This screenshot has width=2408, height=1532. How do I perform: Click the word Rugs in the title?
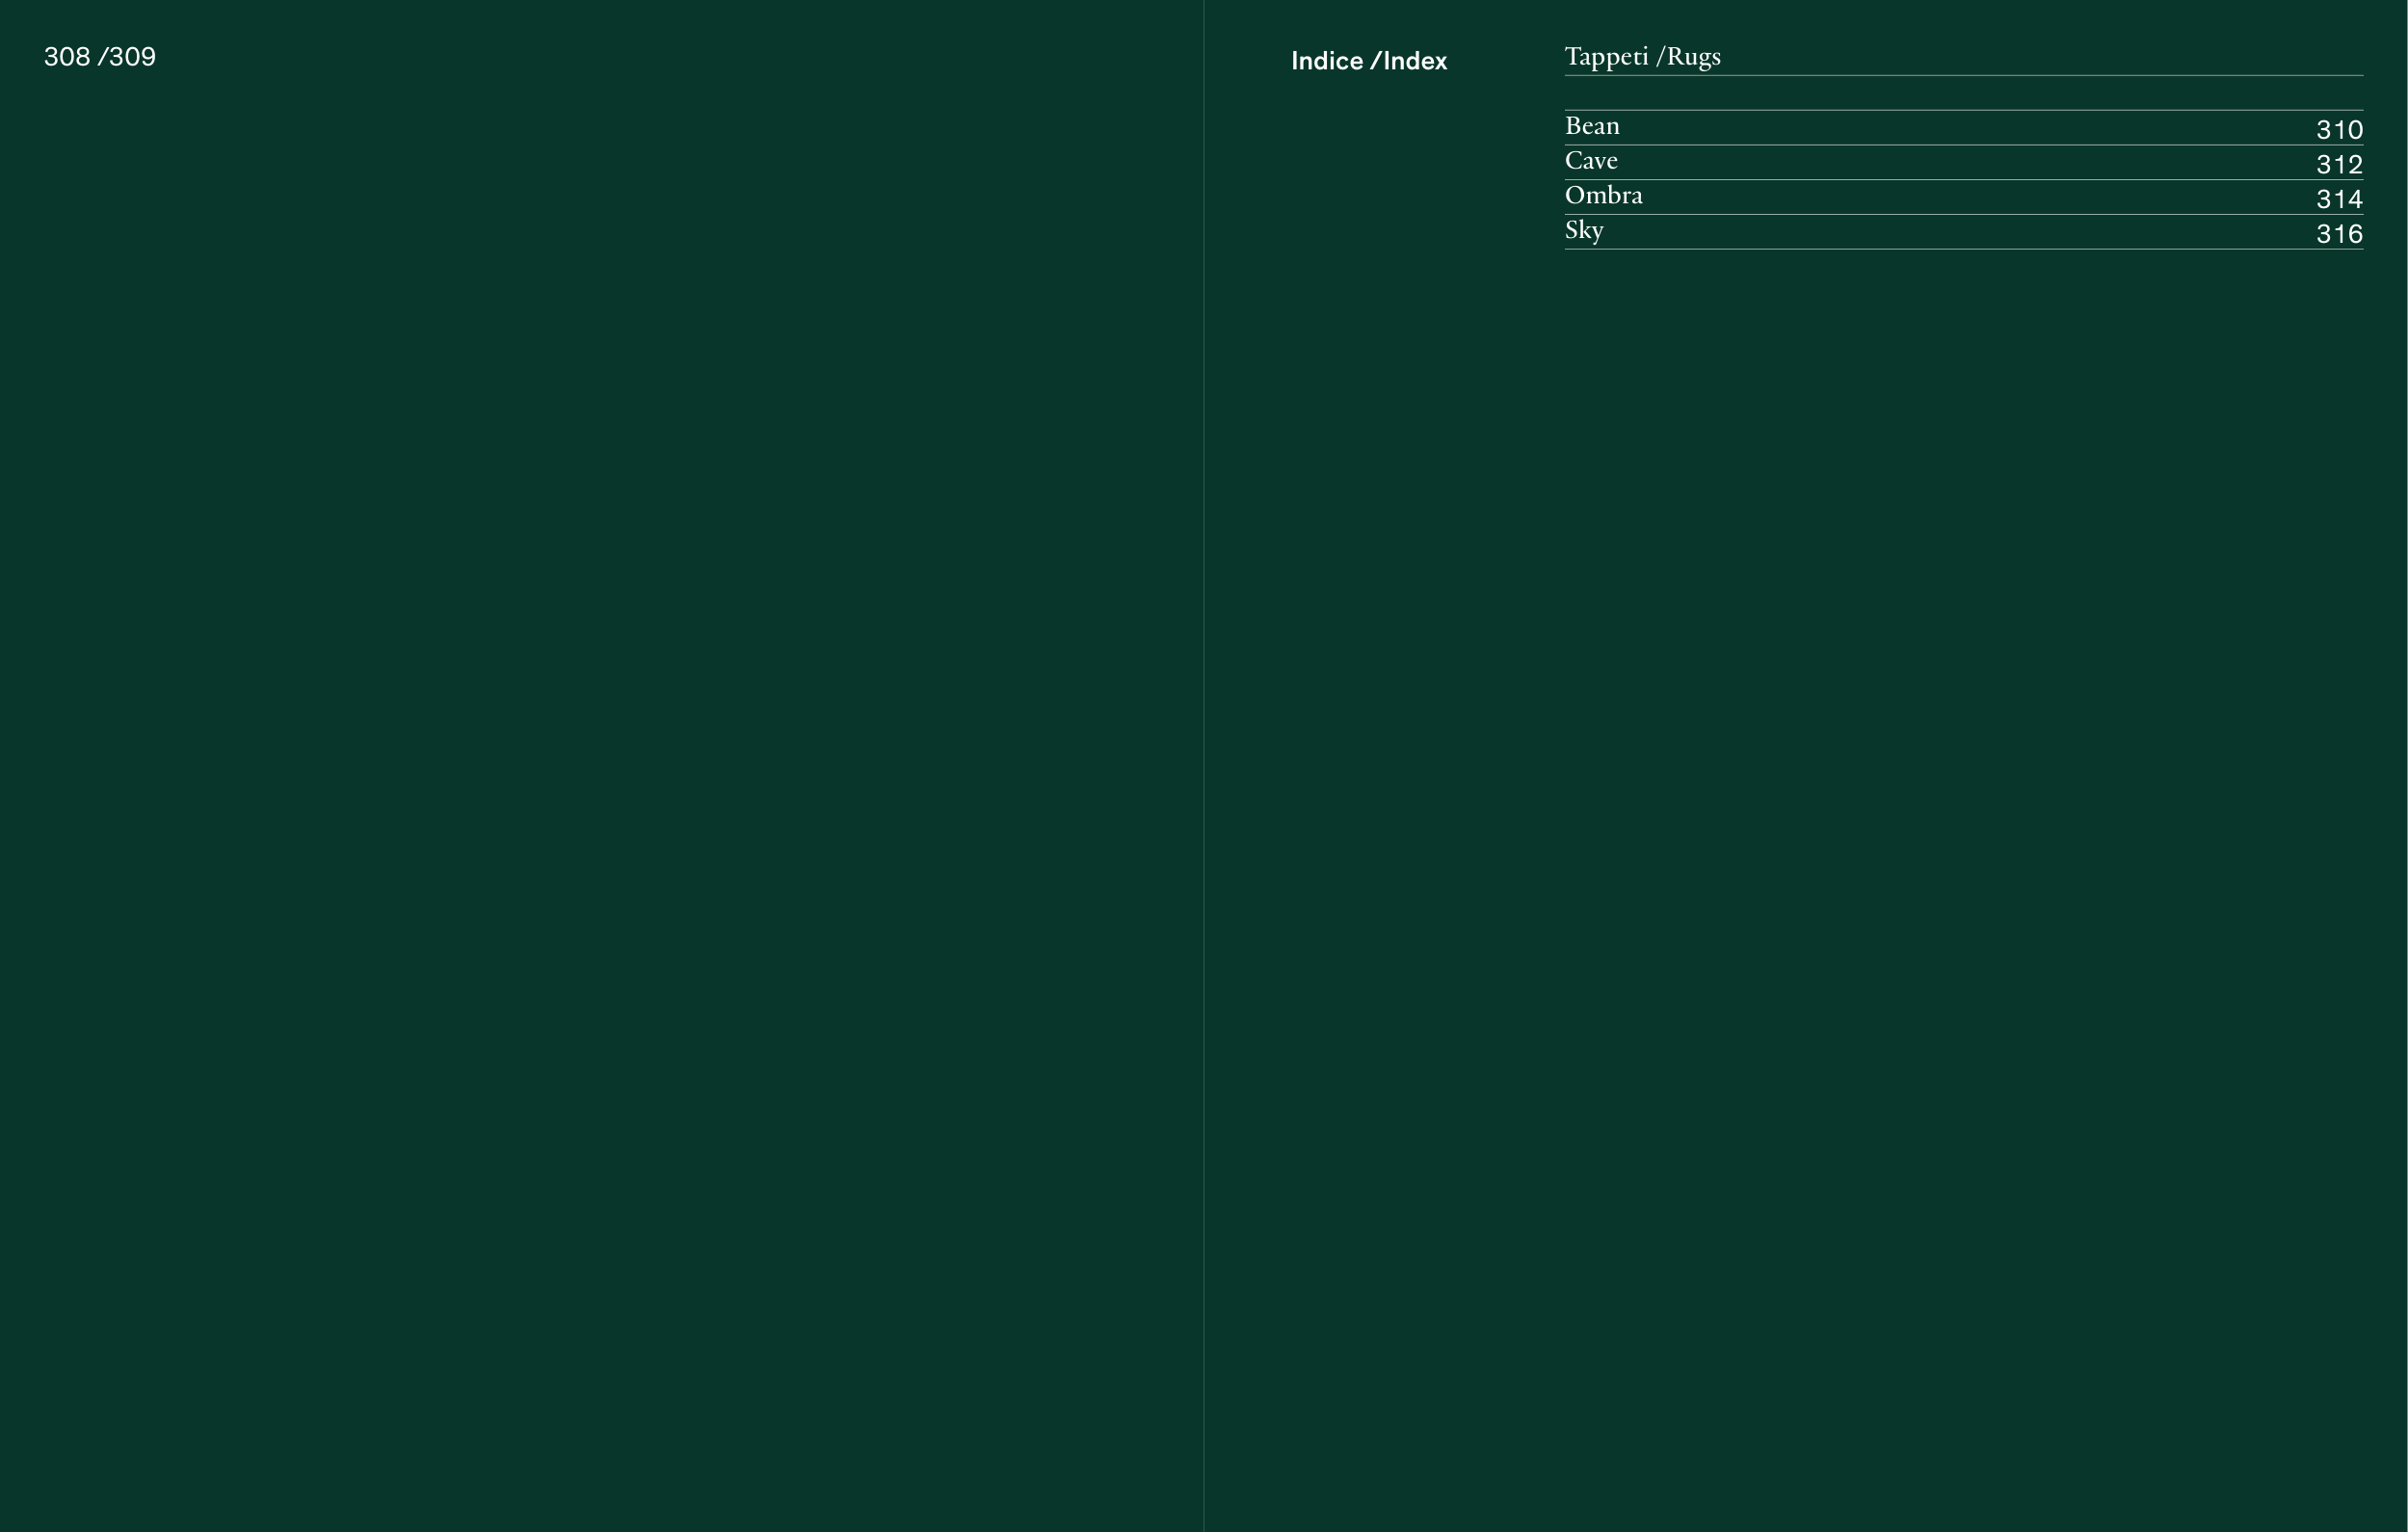[x=1693, y=57]
